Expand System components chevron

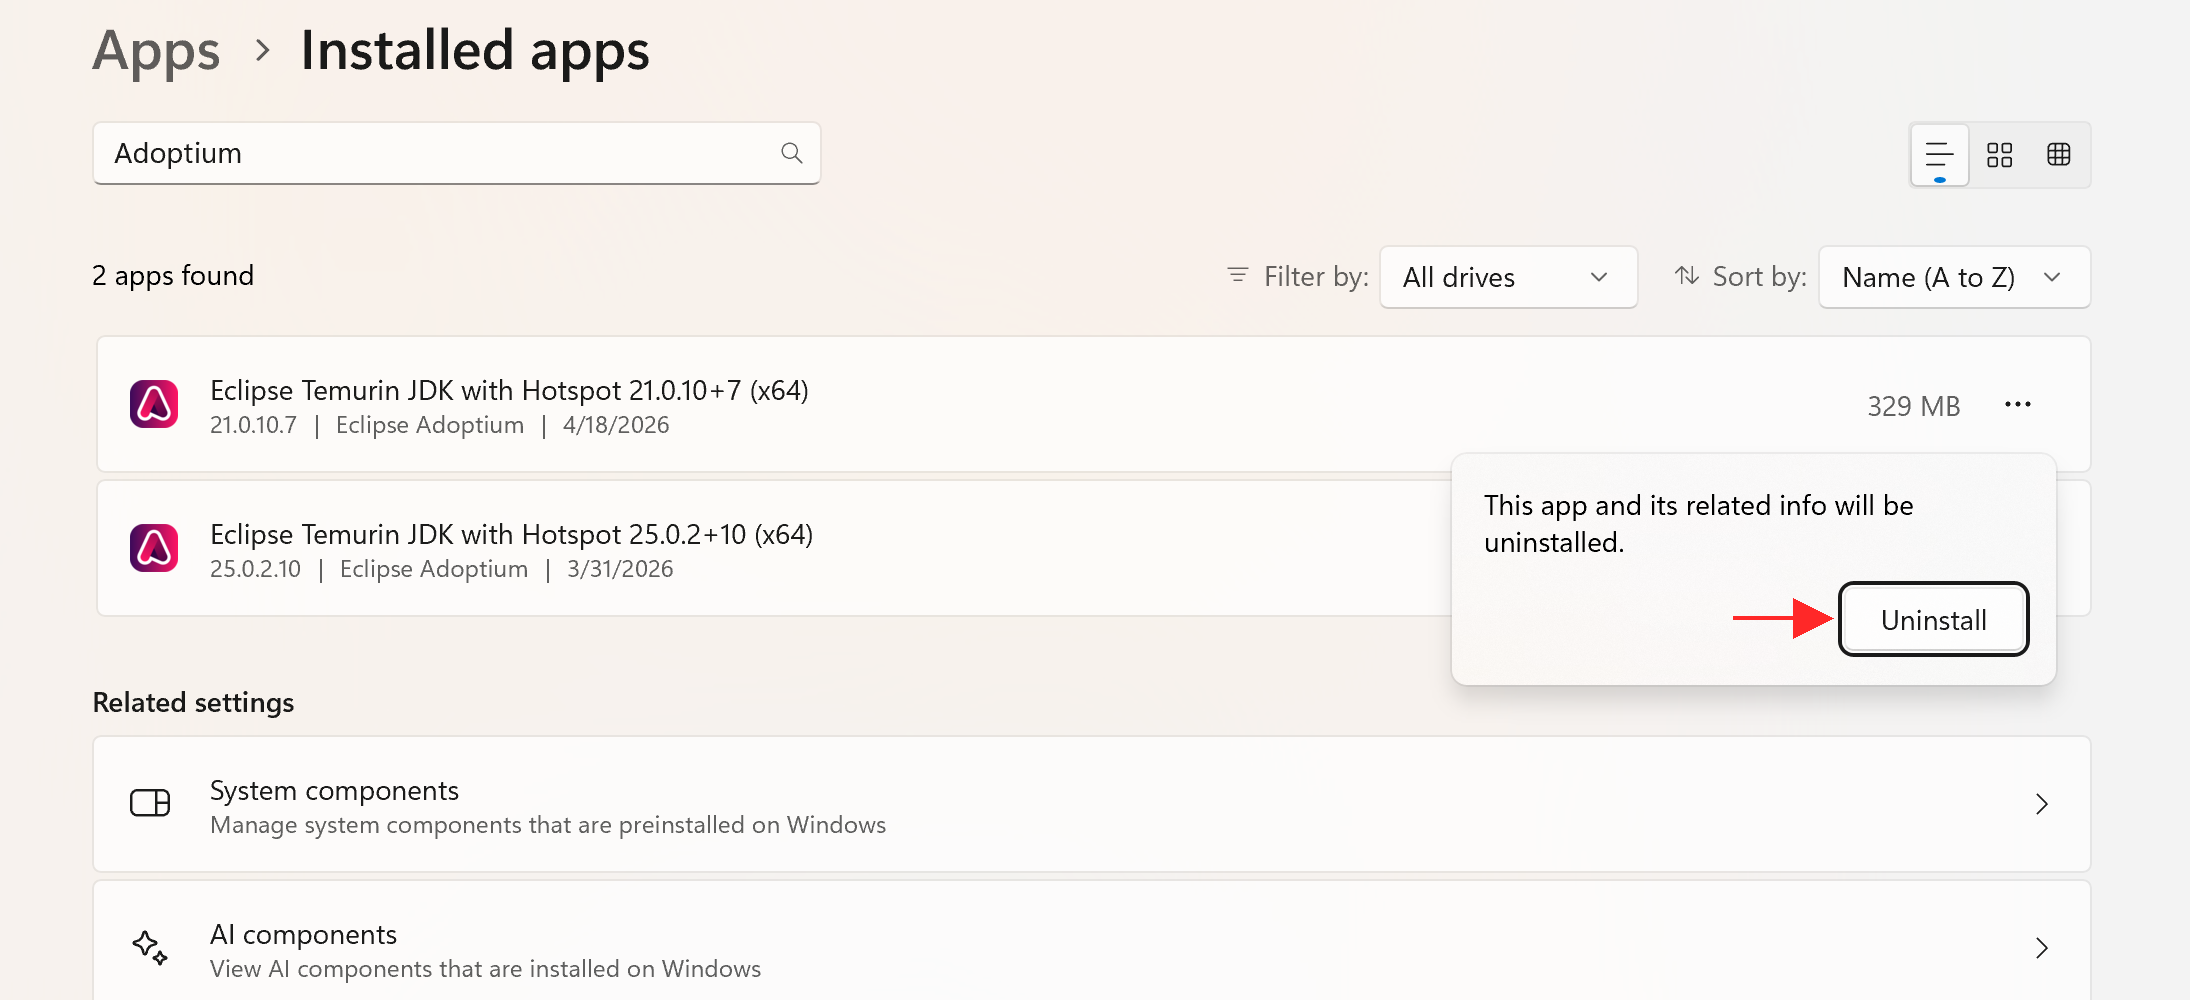pos(2042,804)
